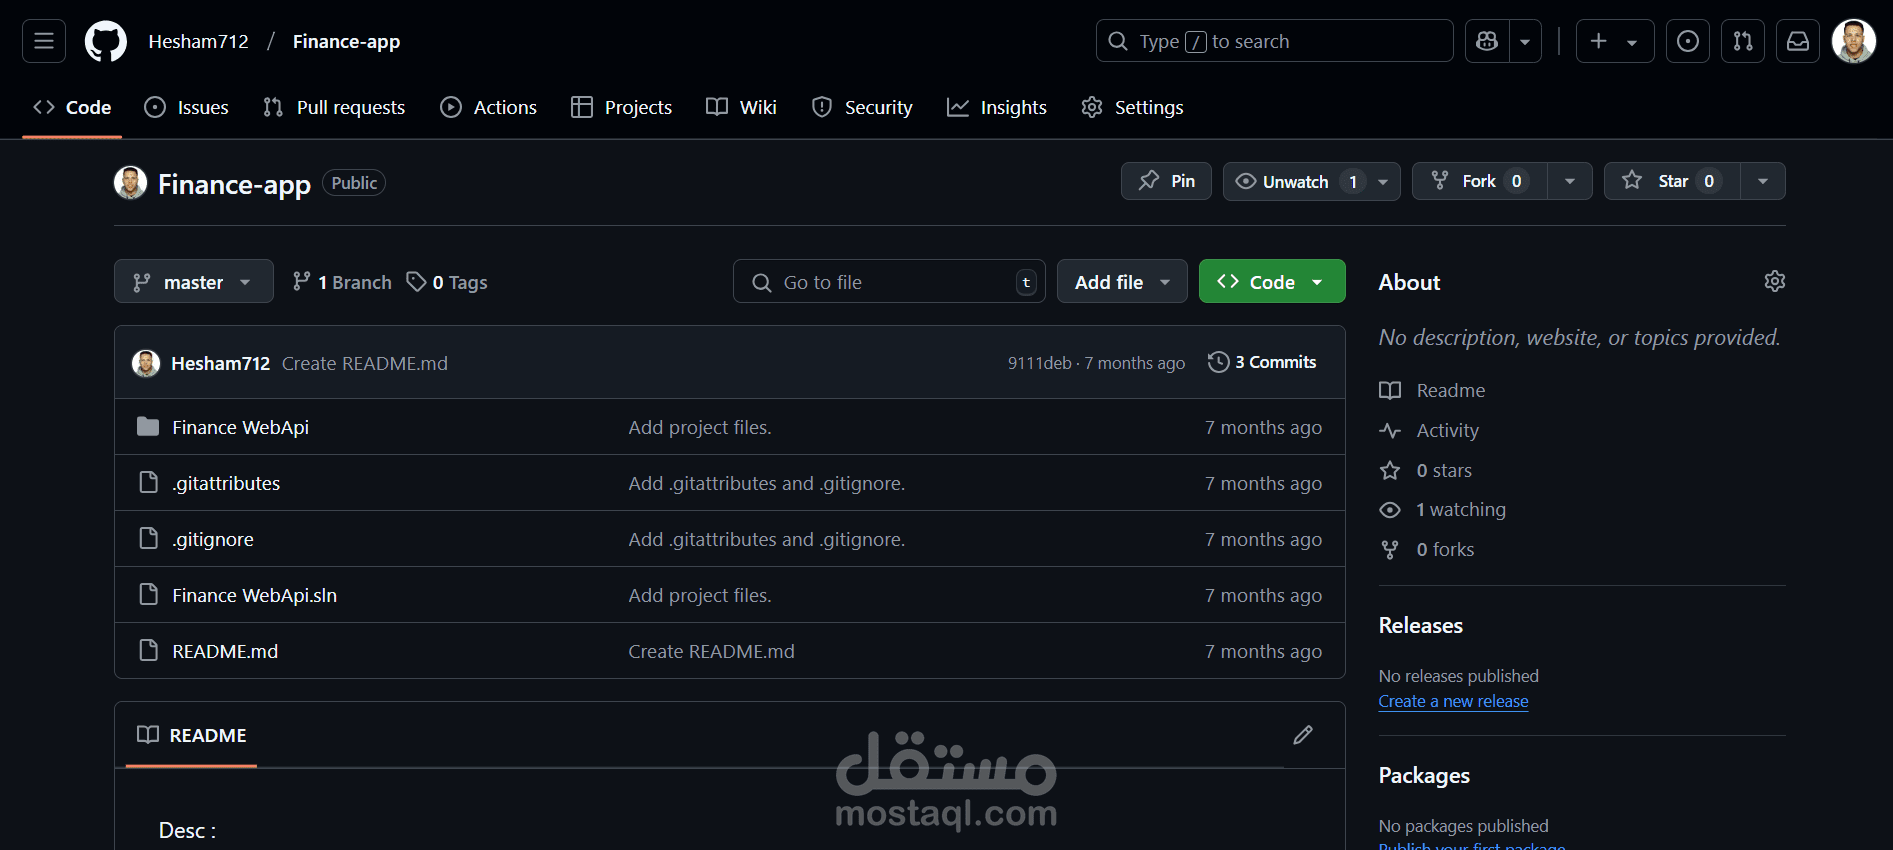Open the green Code dropdown button
The width and height of the screenshot is (1893, 850).
click(1272, 282)
